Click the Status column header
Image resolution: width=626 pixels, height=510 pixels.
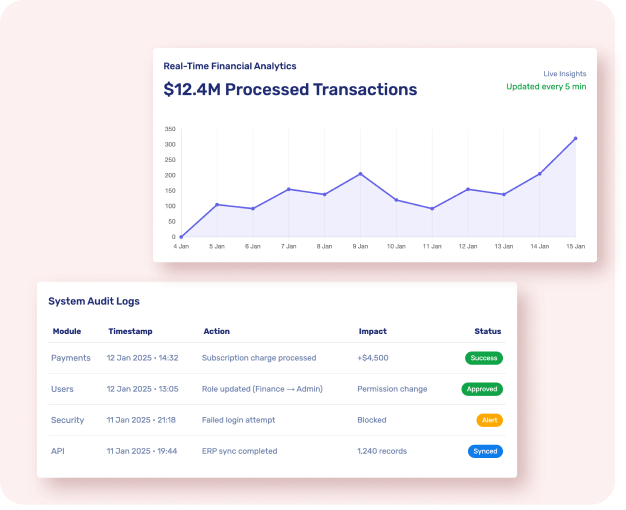tap(488, 331)
